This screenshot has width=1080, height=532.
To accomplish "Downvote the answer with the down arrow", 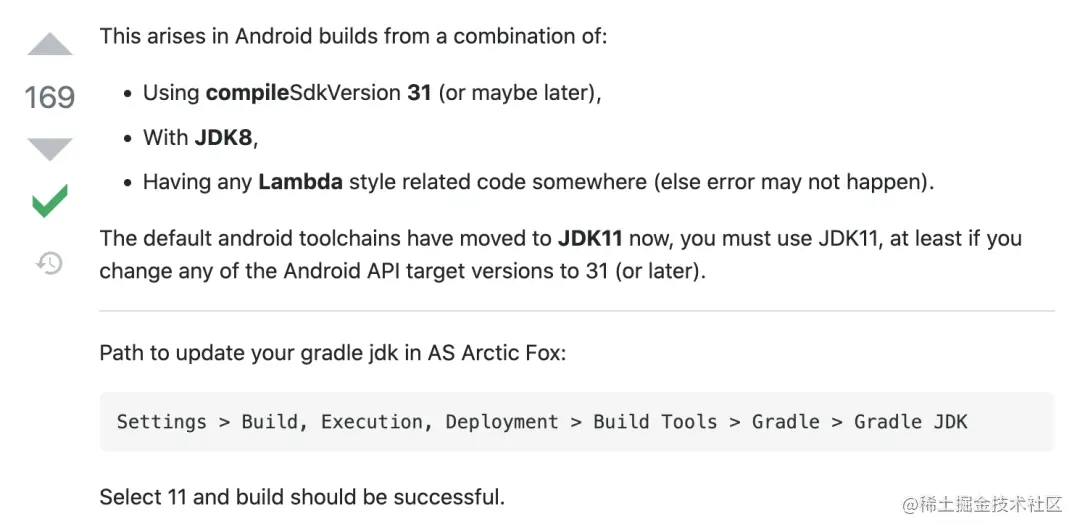I will click(x=50, y=149).
